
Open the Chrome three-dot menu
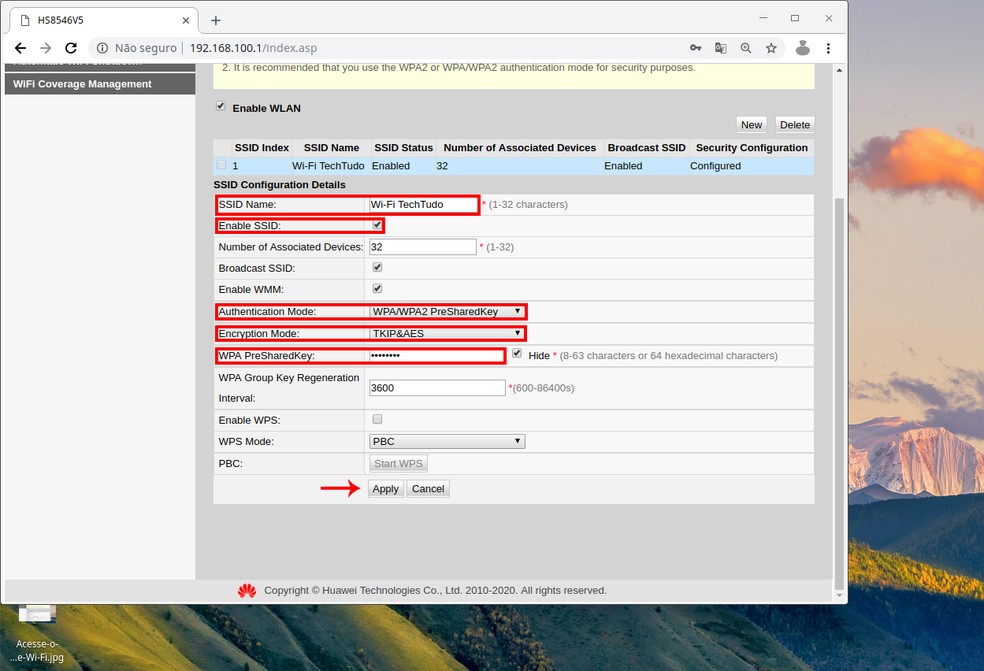coord(829,47)
